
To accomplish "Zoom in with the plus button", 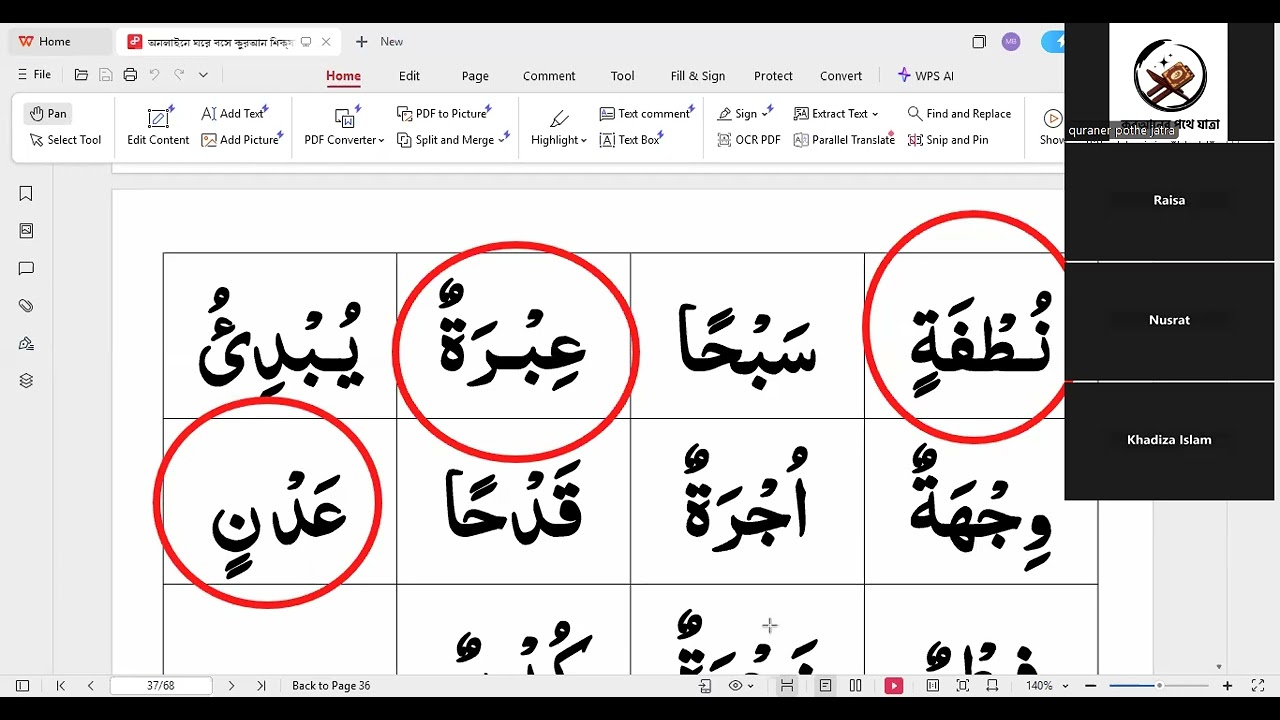I will pyautogui.click(x=1227, y=686).
